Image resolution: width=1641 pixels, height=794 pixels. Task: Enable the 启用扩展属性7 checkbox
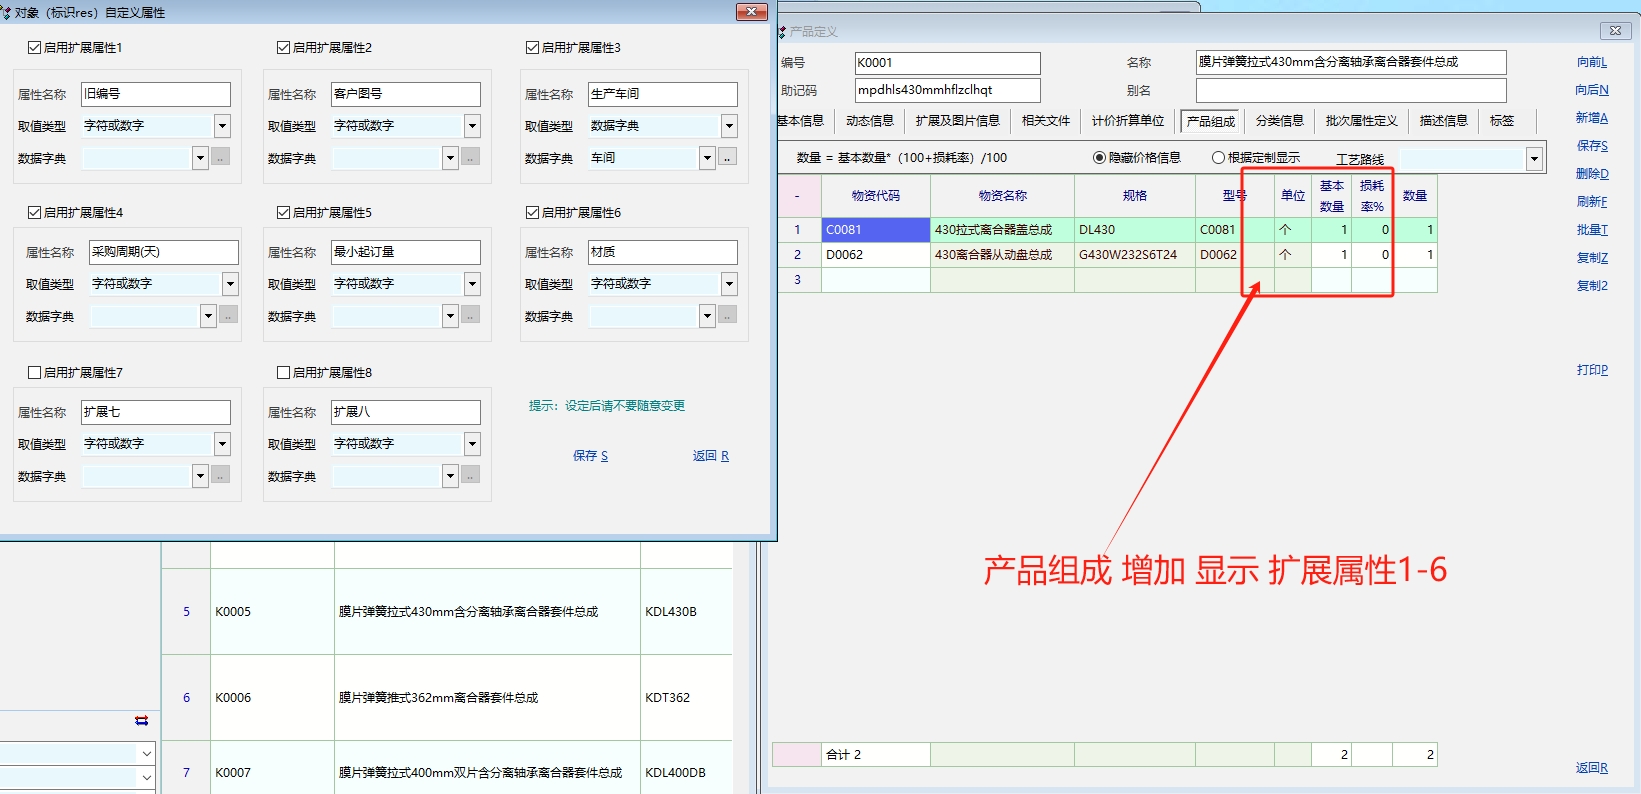[x=34, y=373]
